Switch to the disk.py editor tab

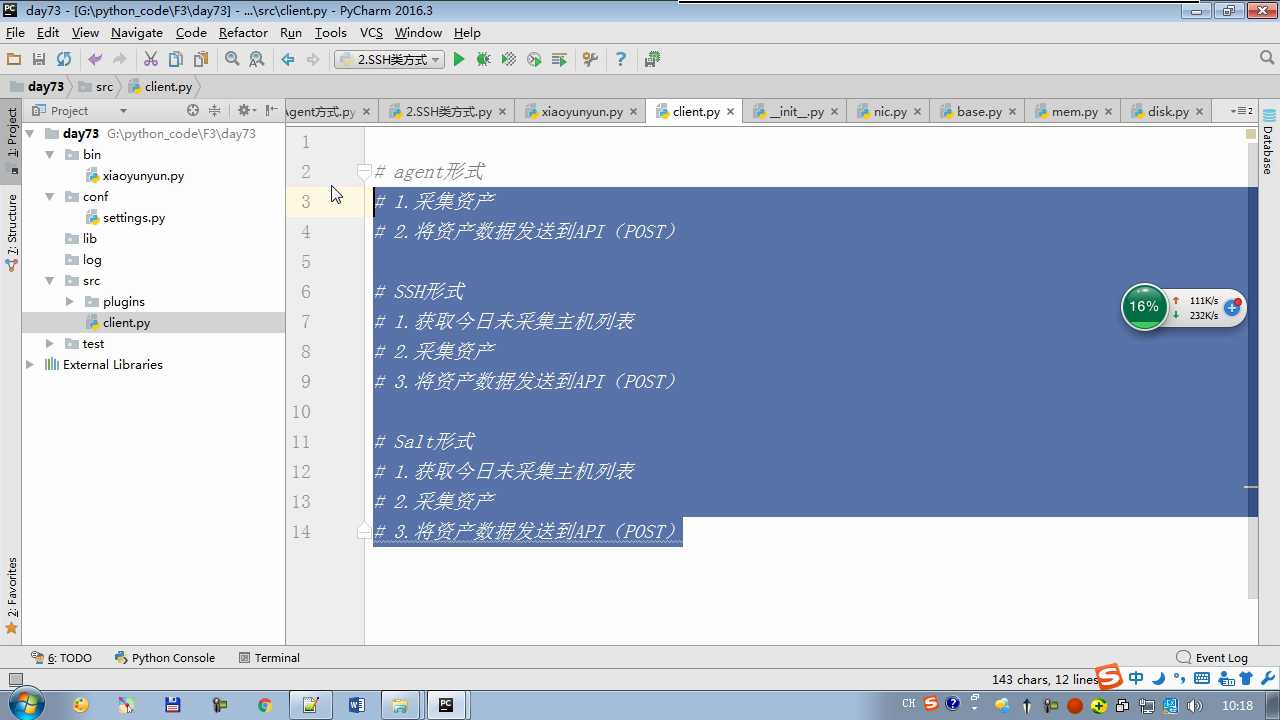[x=1167, y=112]
